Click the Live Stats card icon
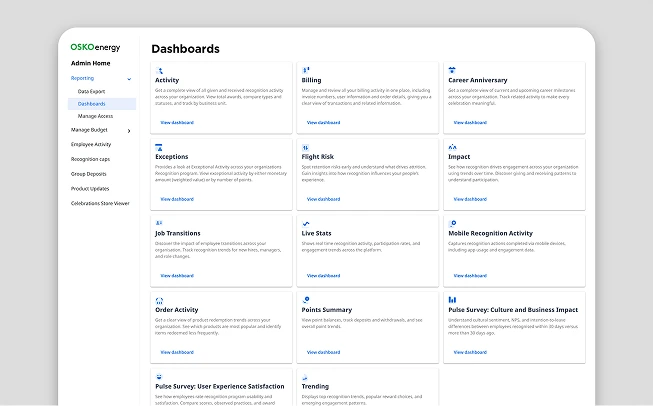This screenshot has width=653, height=406. pos(306,224)
